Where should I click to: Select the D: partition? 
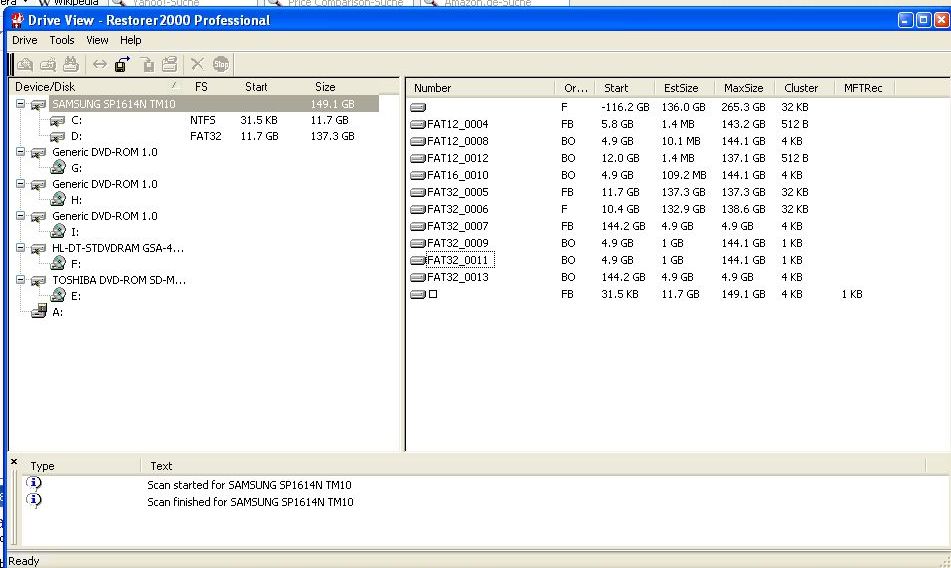[x=76, y=136]
